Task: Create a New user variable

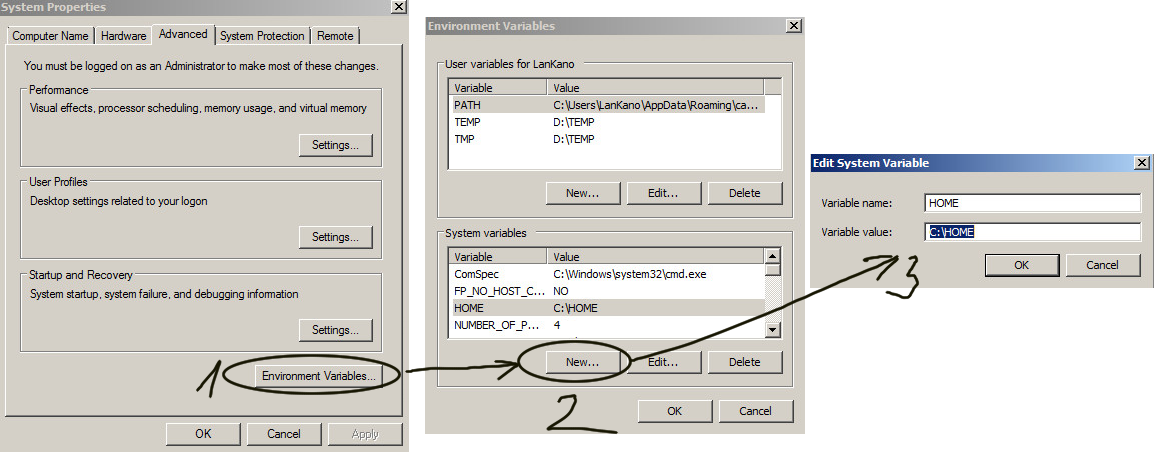Action: pyautogui.click(x=582, y=193)
